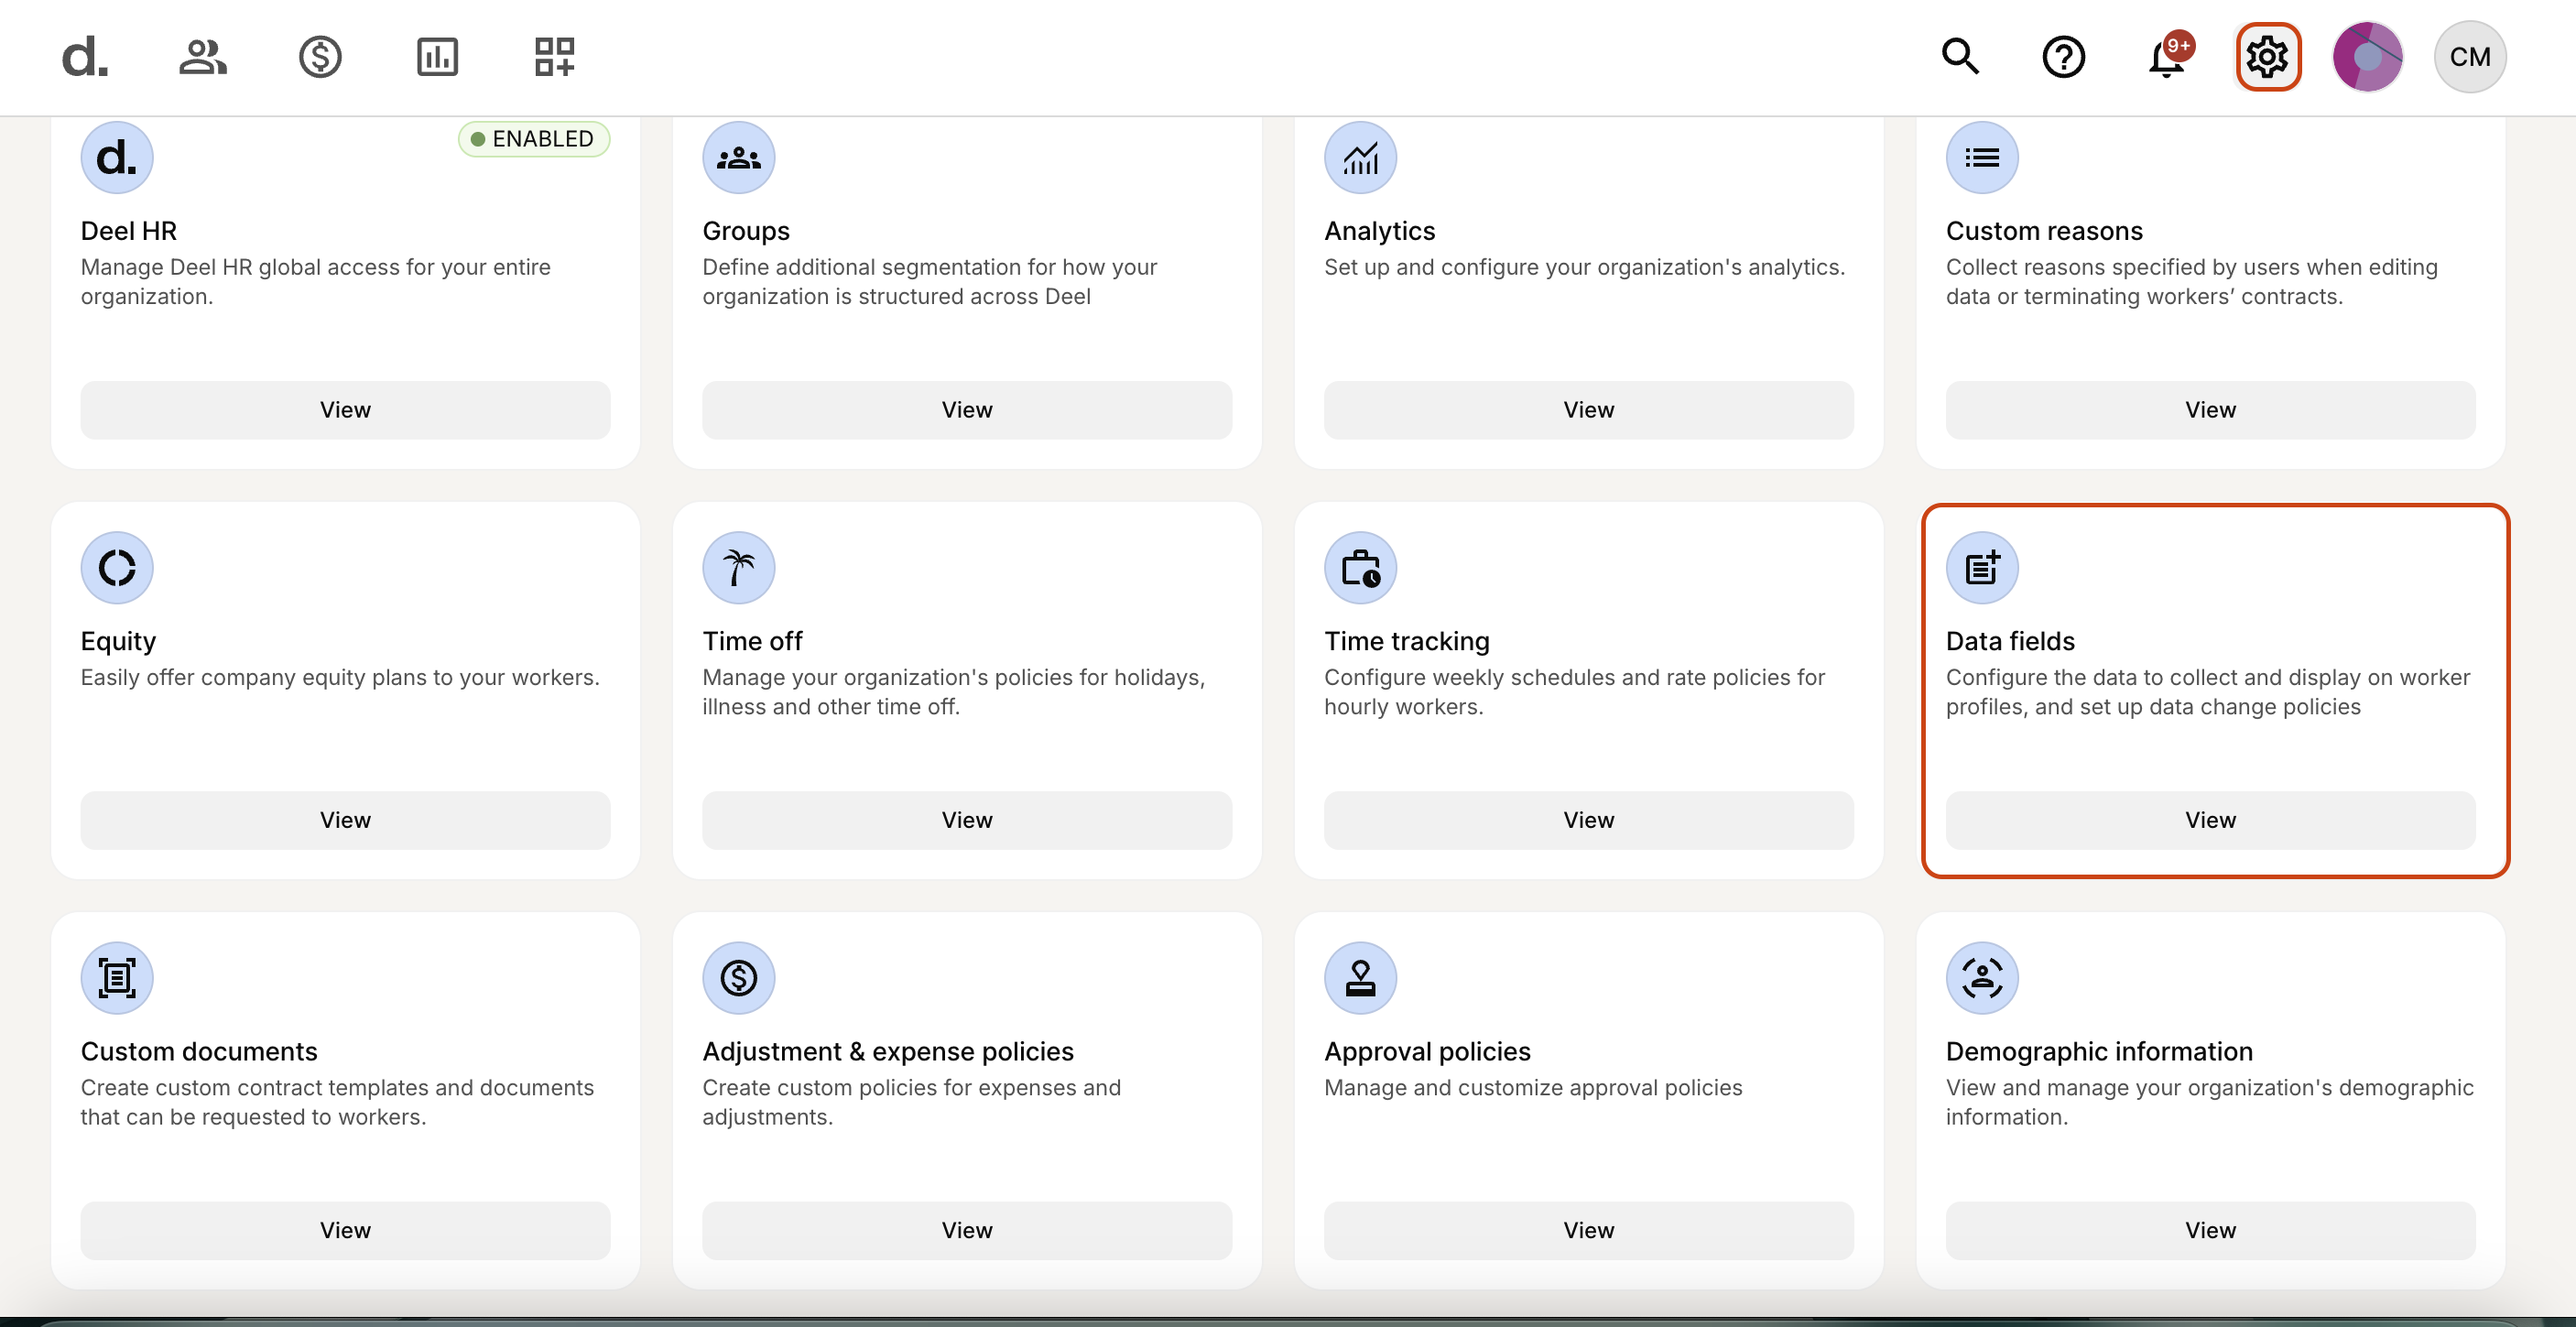Click the settings gear icon
Image resolution: width=2576 pixels, height=1327 pixels.
[2268, 57]
